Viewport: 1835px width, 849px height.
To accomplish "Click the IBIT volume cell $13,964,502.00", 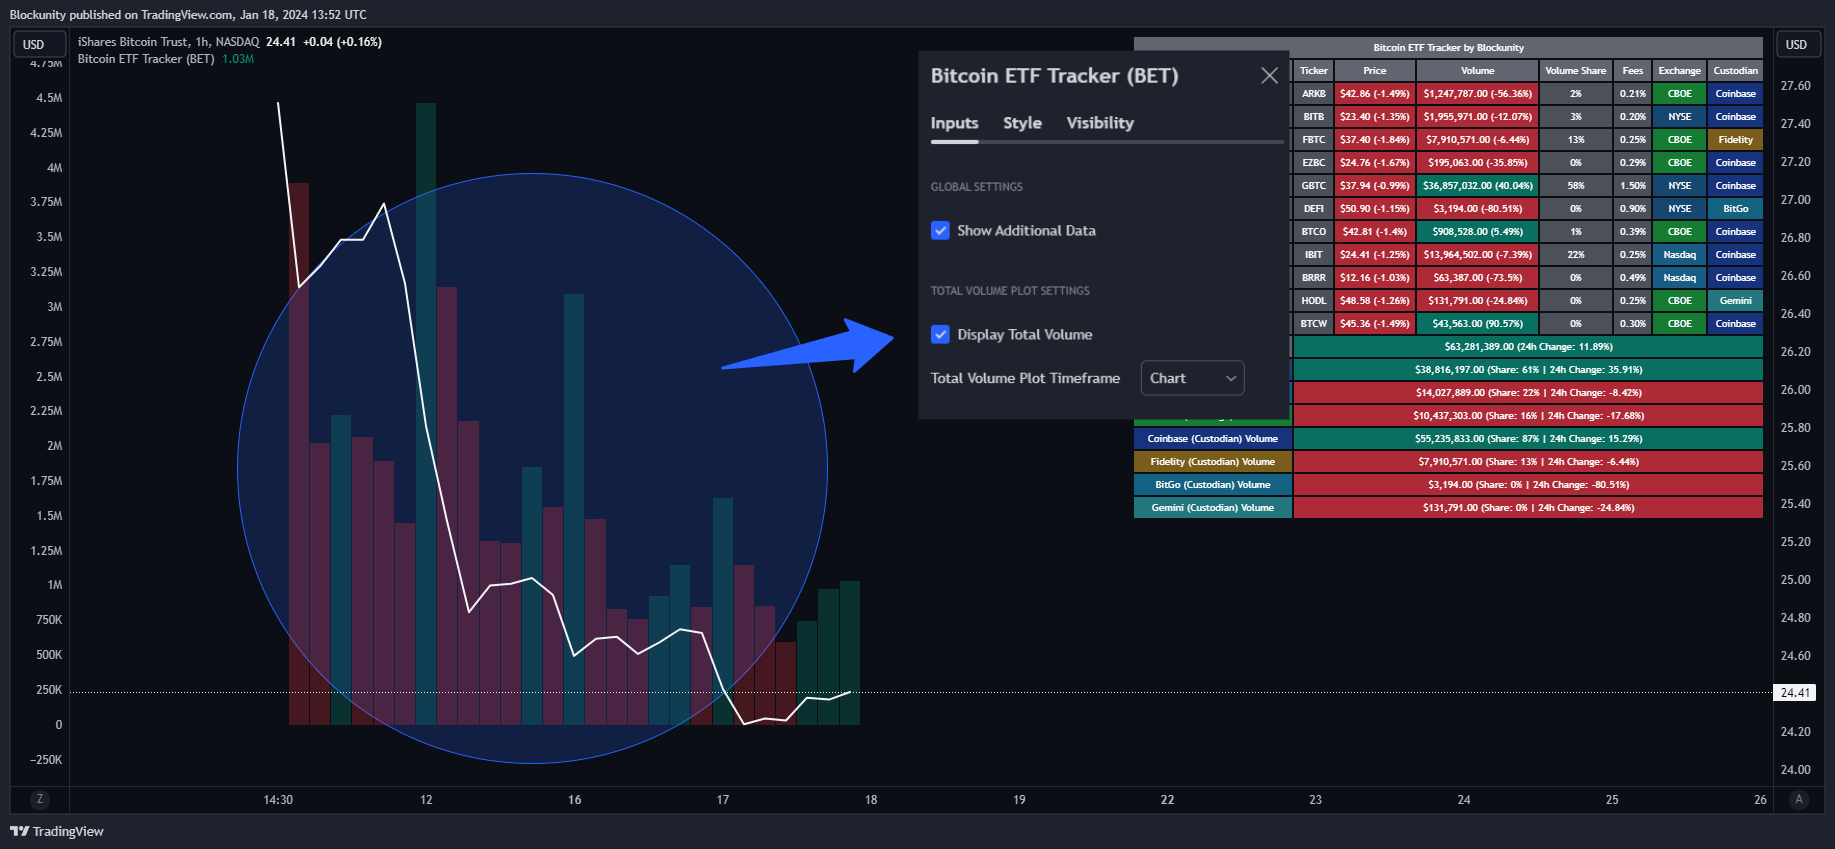I will pyautogui.click(x=1478, y=255).
